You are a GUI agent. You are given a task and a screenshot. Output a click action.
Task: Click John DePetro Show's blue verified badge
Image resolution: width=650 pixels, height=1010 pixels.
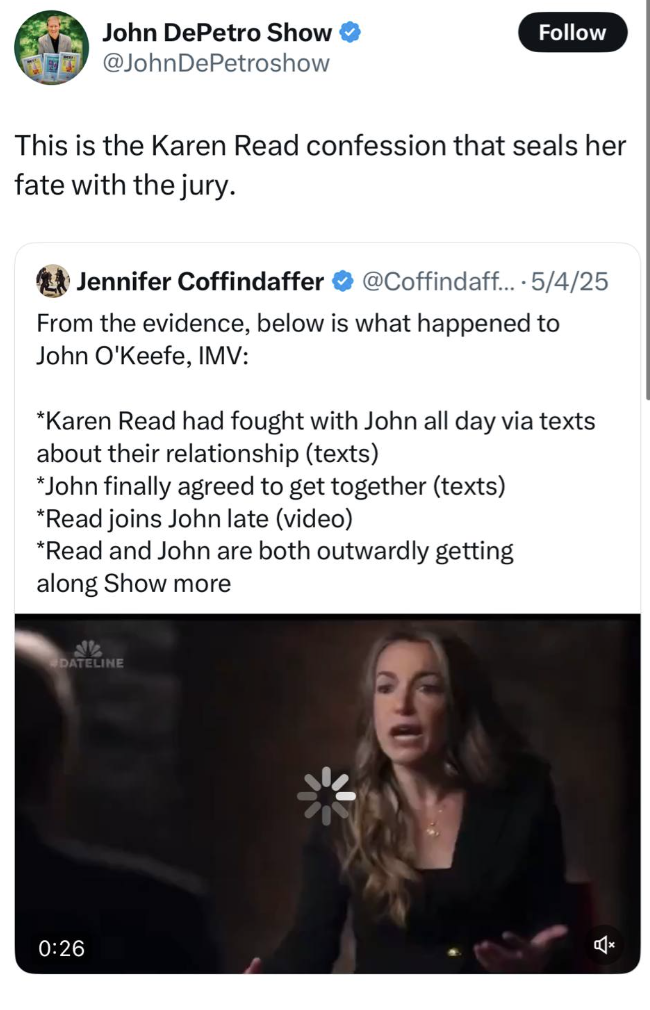[x=349, y=33]
